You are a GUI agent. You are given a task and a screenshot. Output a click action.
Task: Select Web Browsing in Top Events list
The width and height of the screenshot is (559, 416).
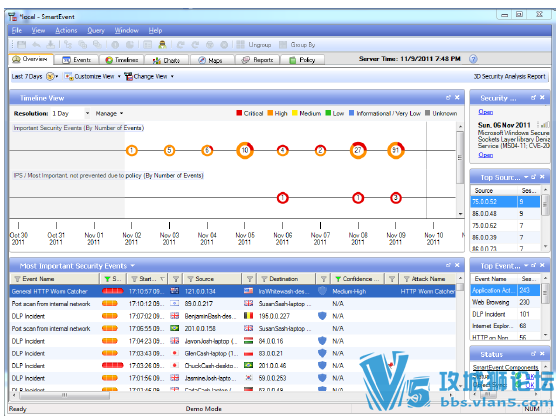coord(506,302)
